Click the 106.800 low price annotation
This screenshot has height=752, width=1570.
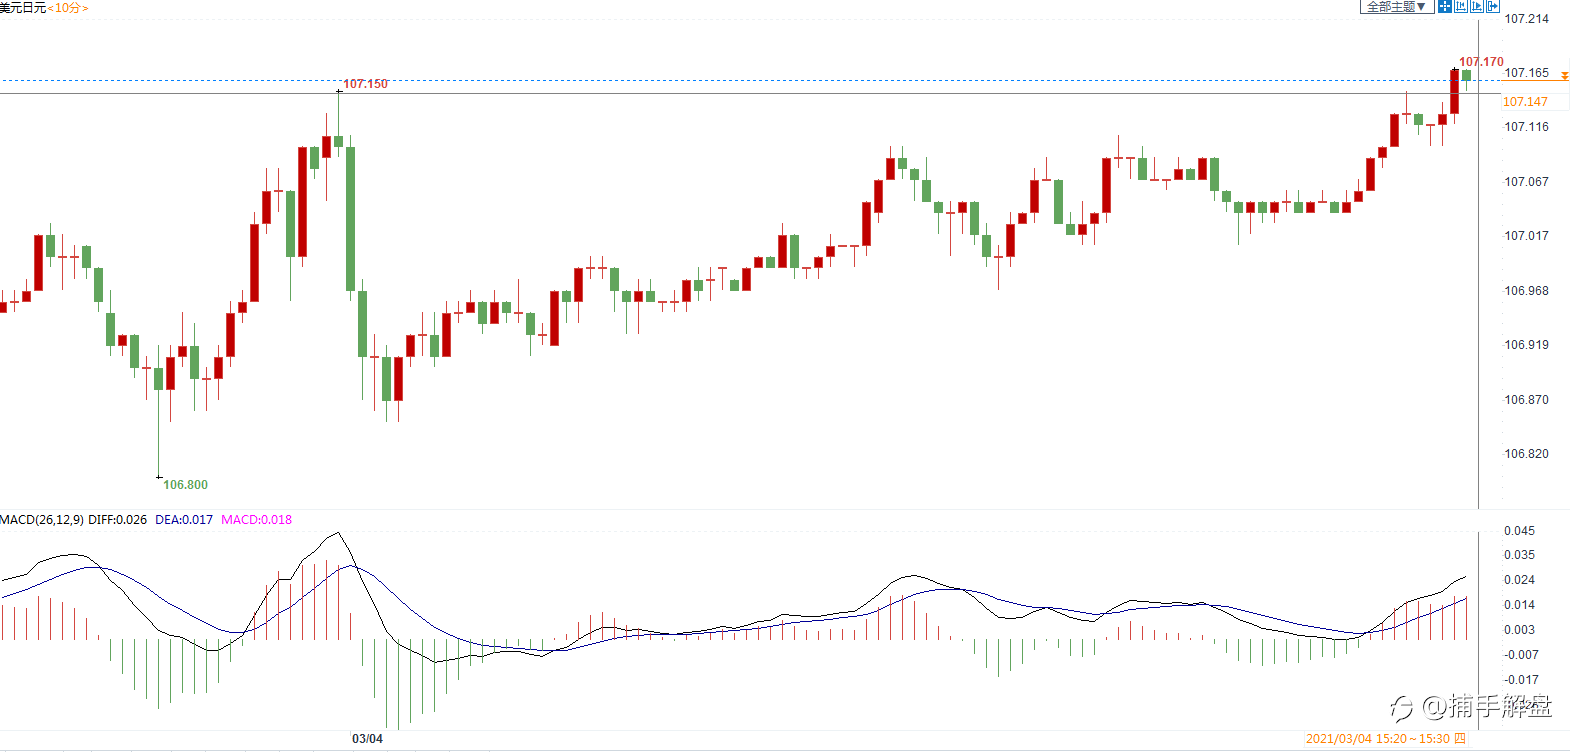click(186, 485)
